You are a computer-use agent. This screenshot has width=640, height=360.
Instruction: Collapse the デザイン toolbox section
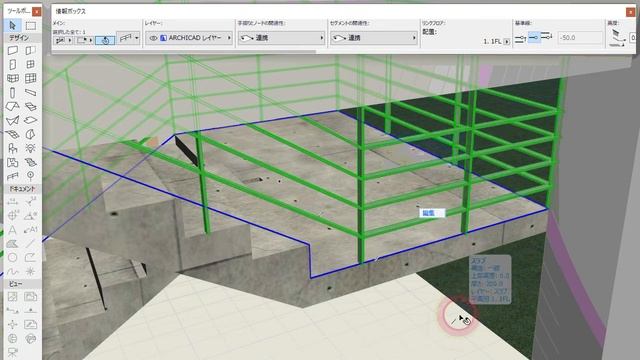(x=19, y=38)
